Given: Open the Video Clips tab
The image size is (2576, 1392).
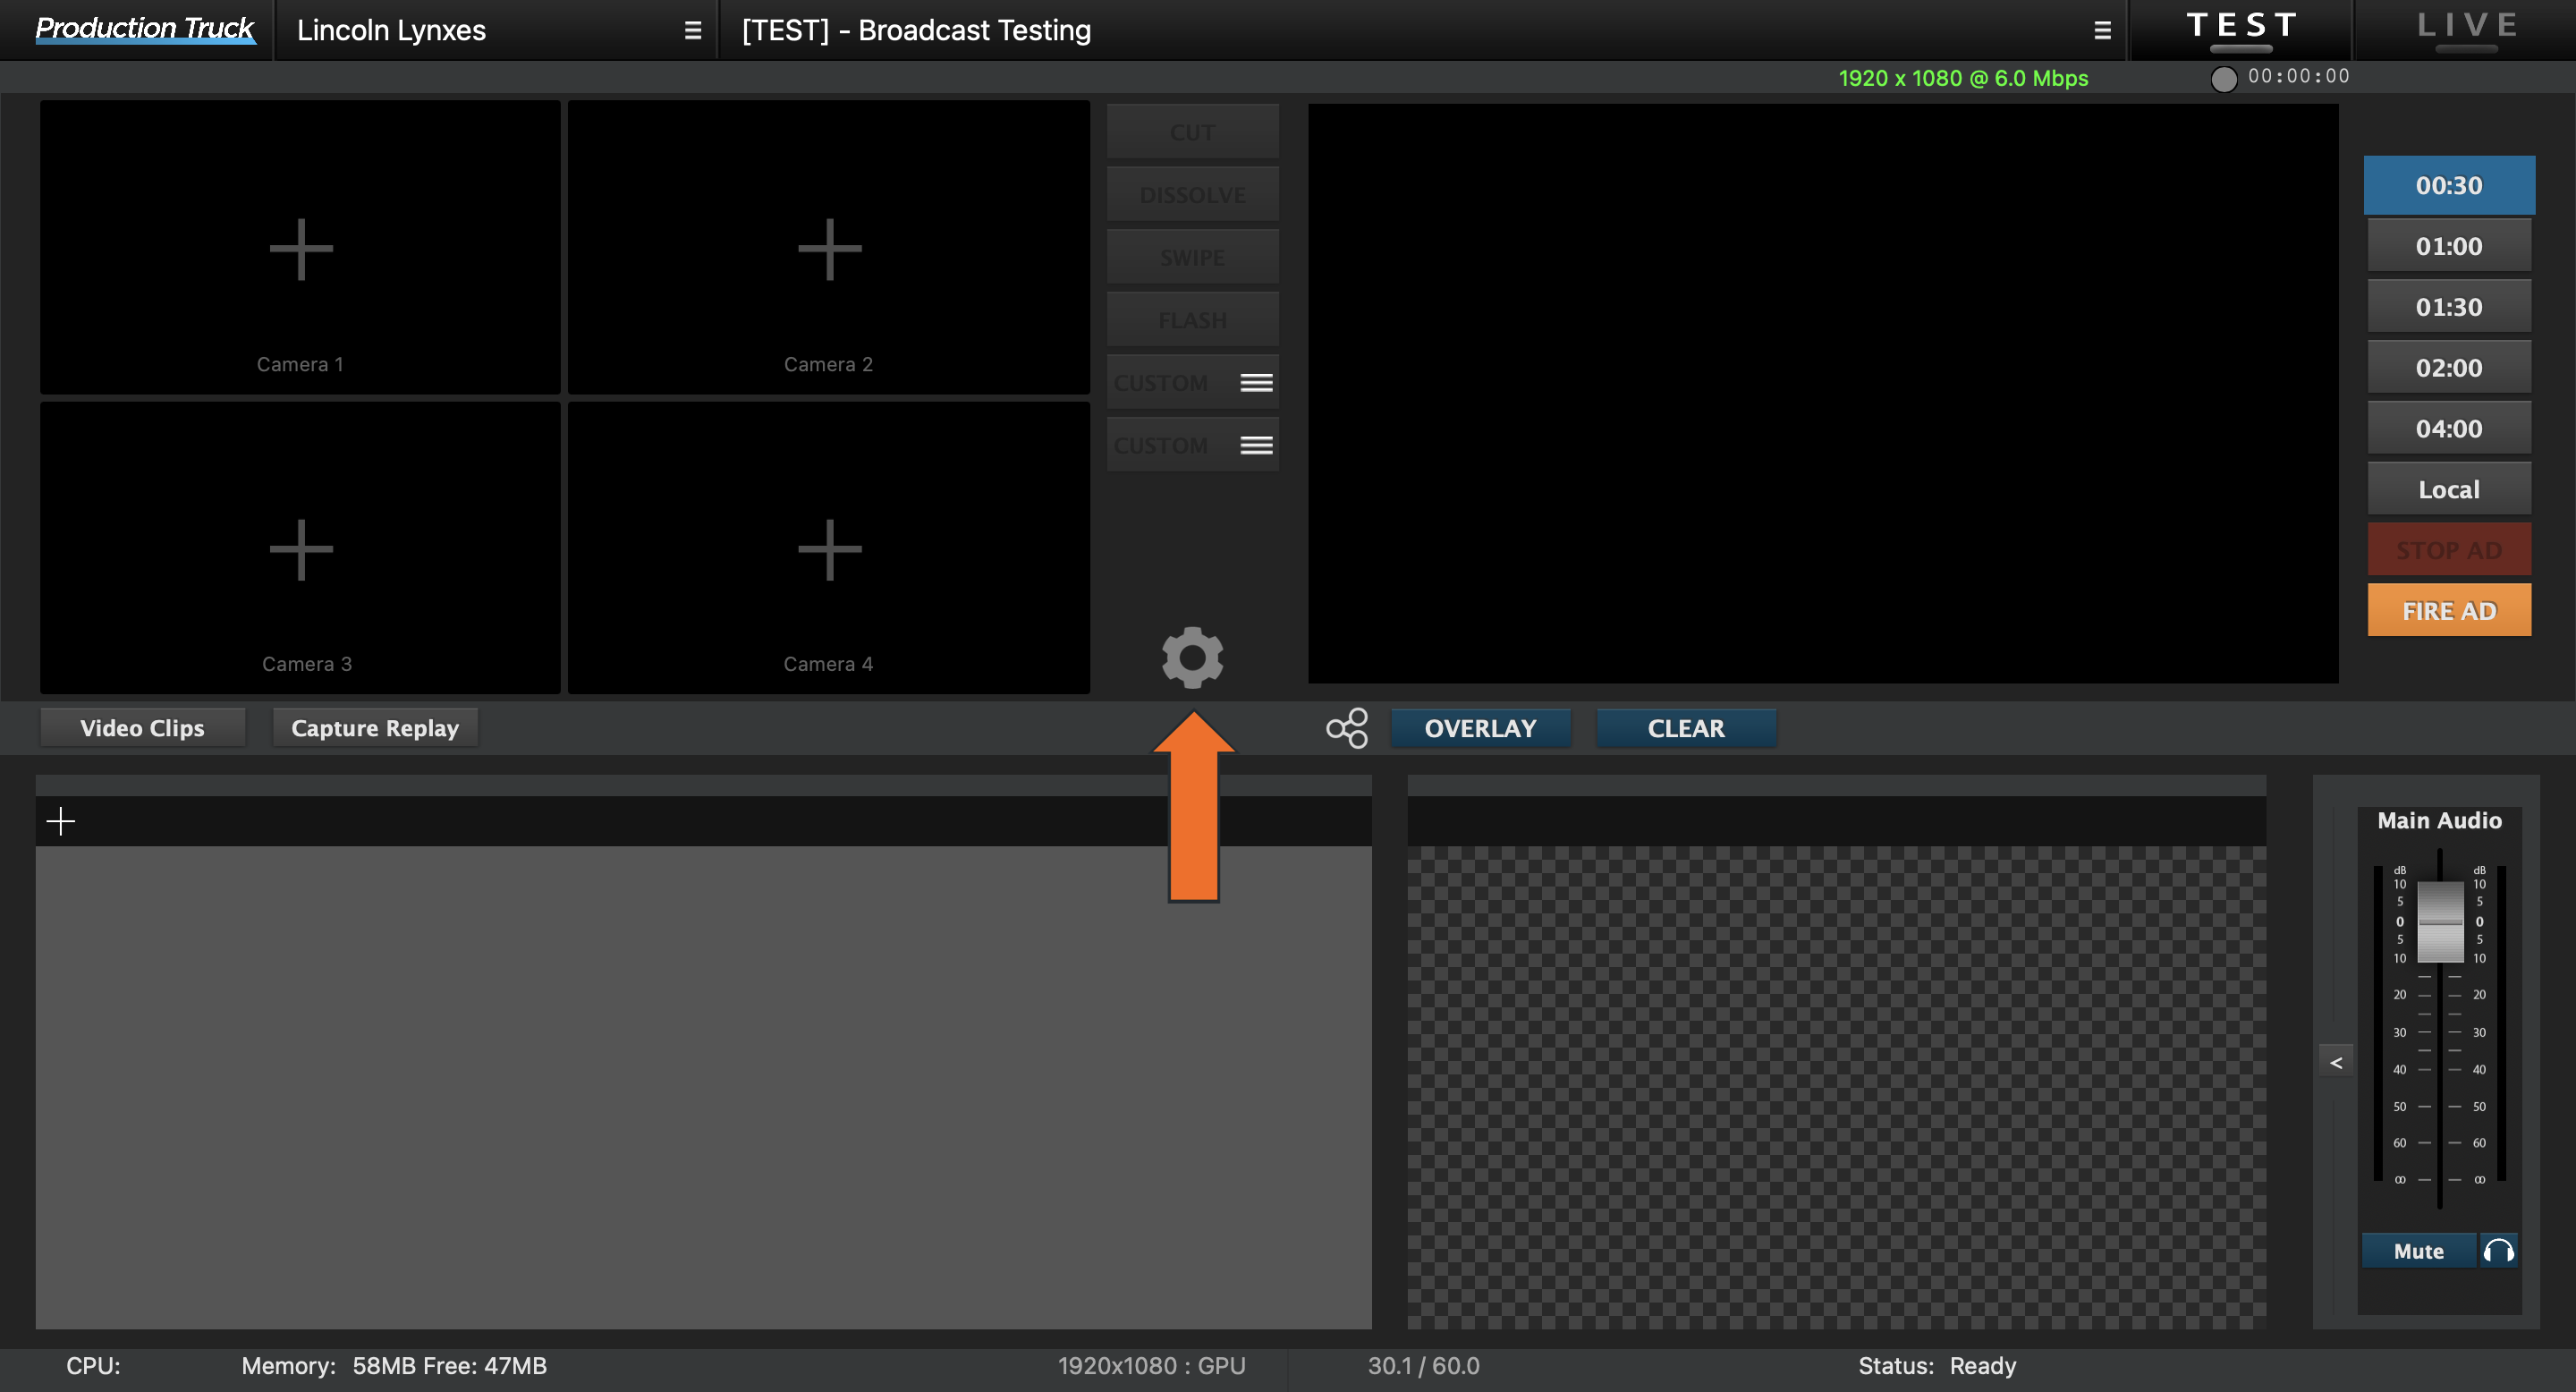Looking at the screenshot, I should click(x=142, y=728).
